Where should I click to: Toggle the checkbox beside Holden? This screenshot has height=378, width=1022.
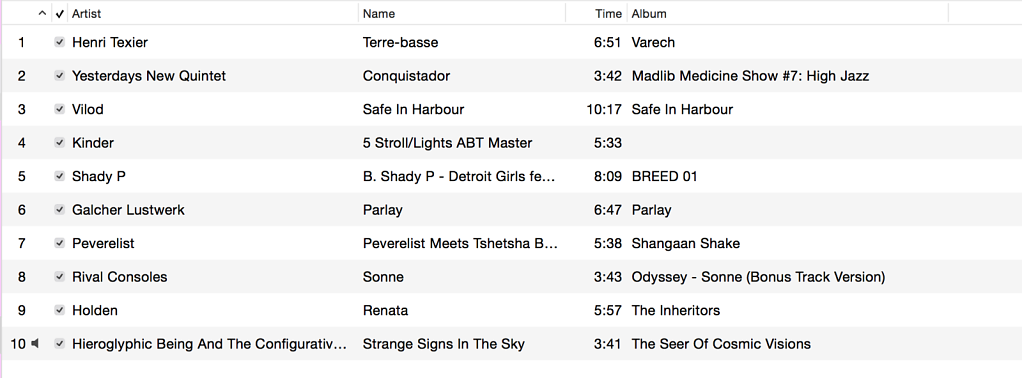pos(60,310)
